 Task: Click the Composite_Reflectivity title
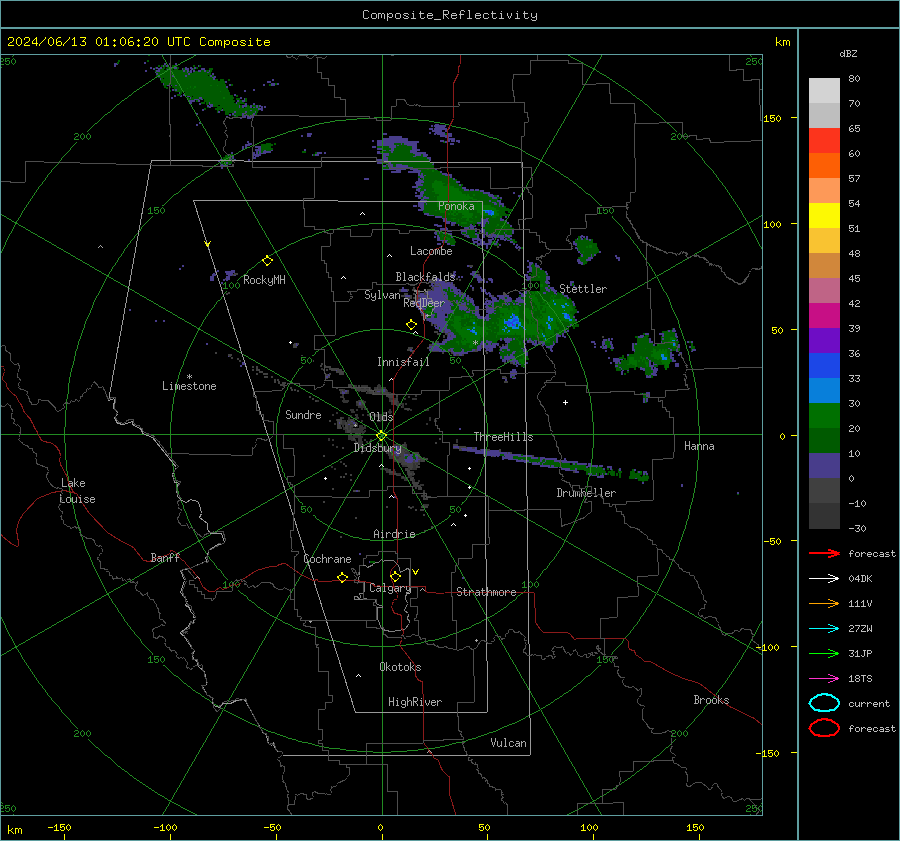tap(449, 15)
